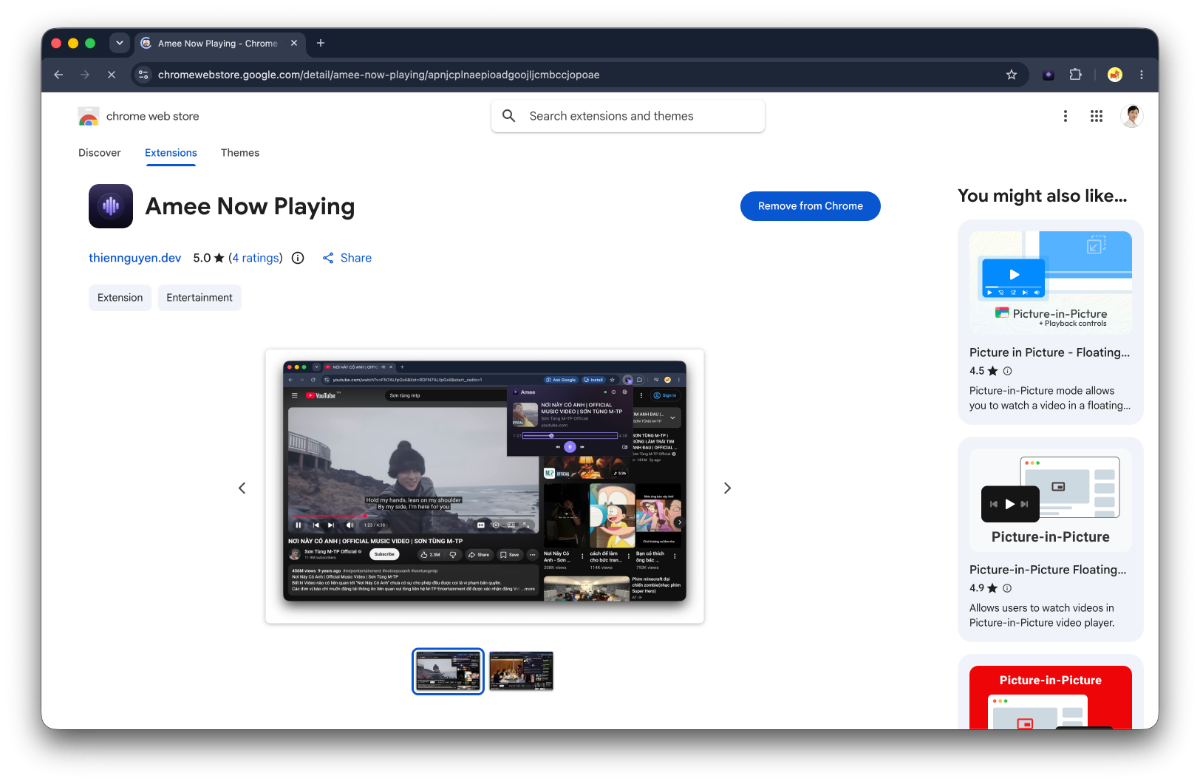The height and width of the screenshot is (784, 1200).
Task: Click the 5.0 star rating value
Action: 209,258
